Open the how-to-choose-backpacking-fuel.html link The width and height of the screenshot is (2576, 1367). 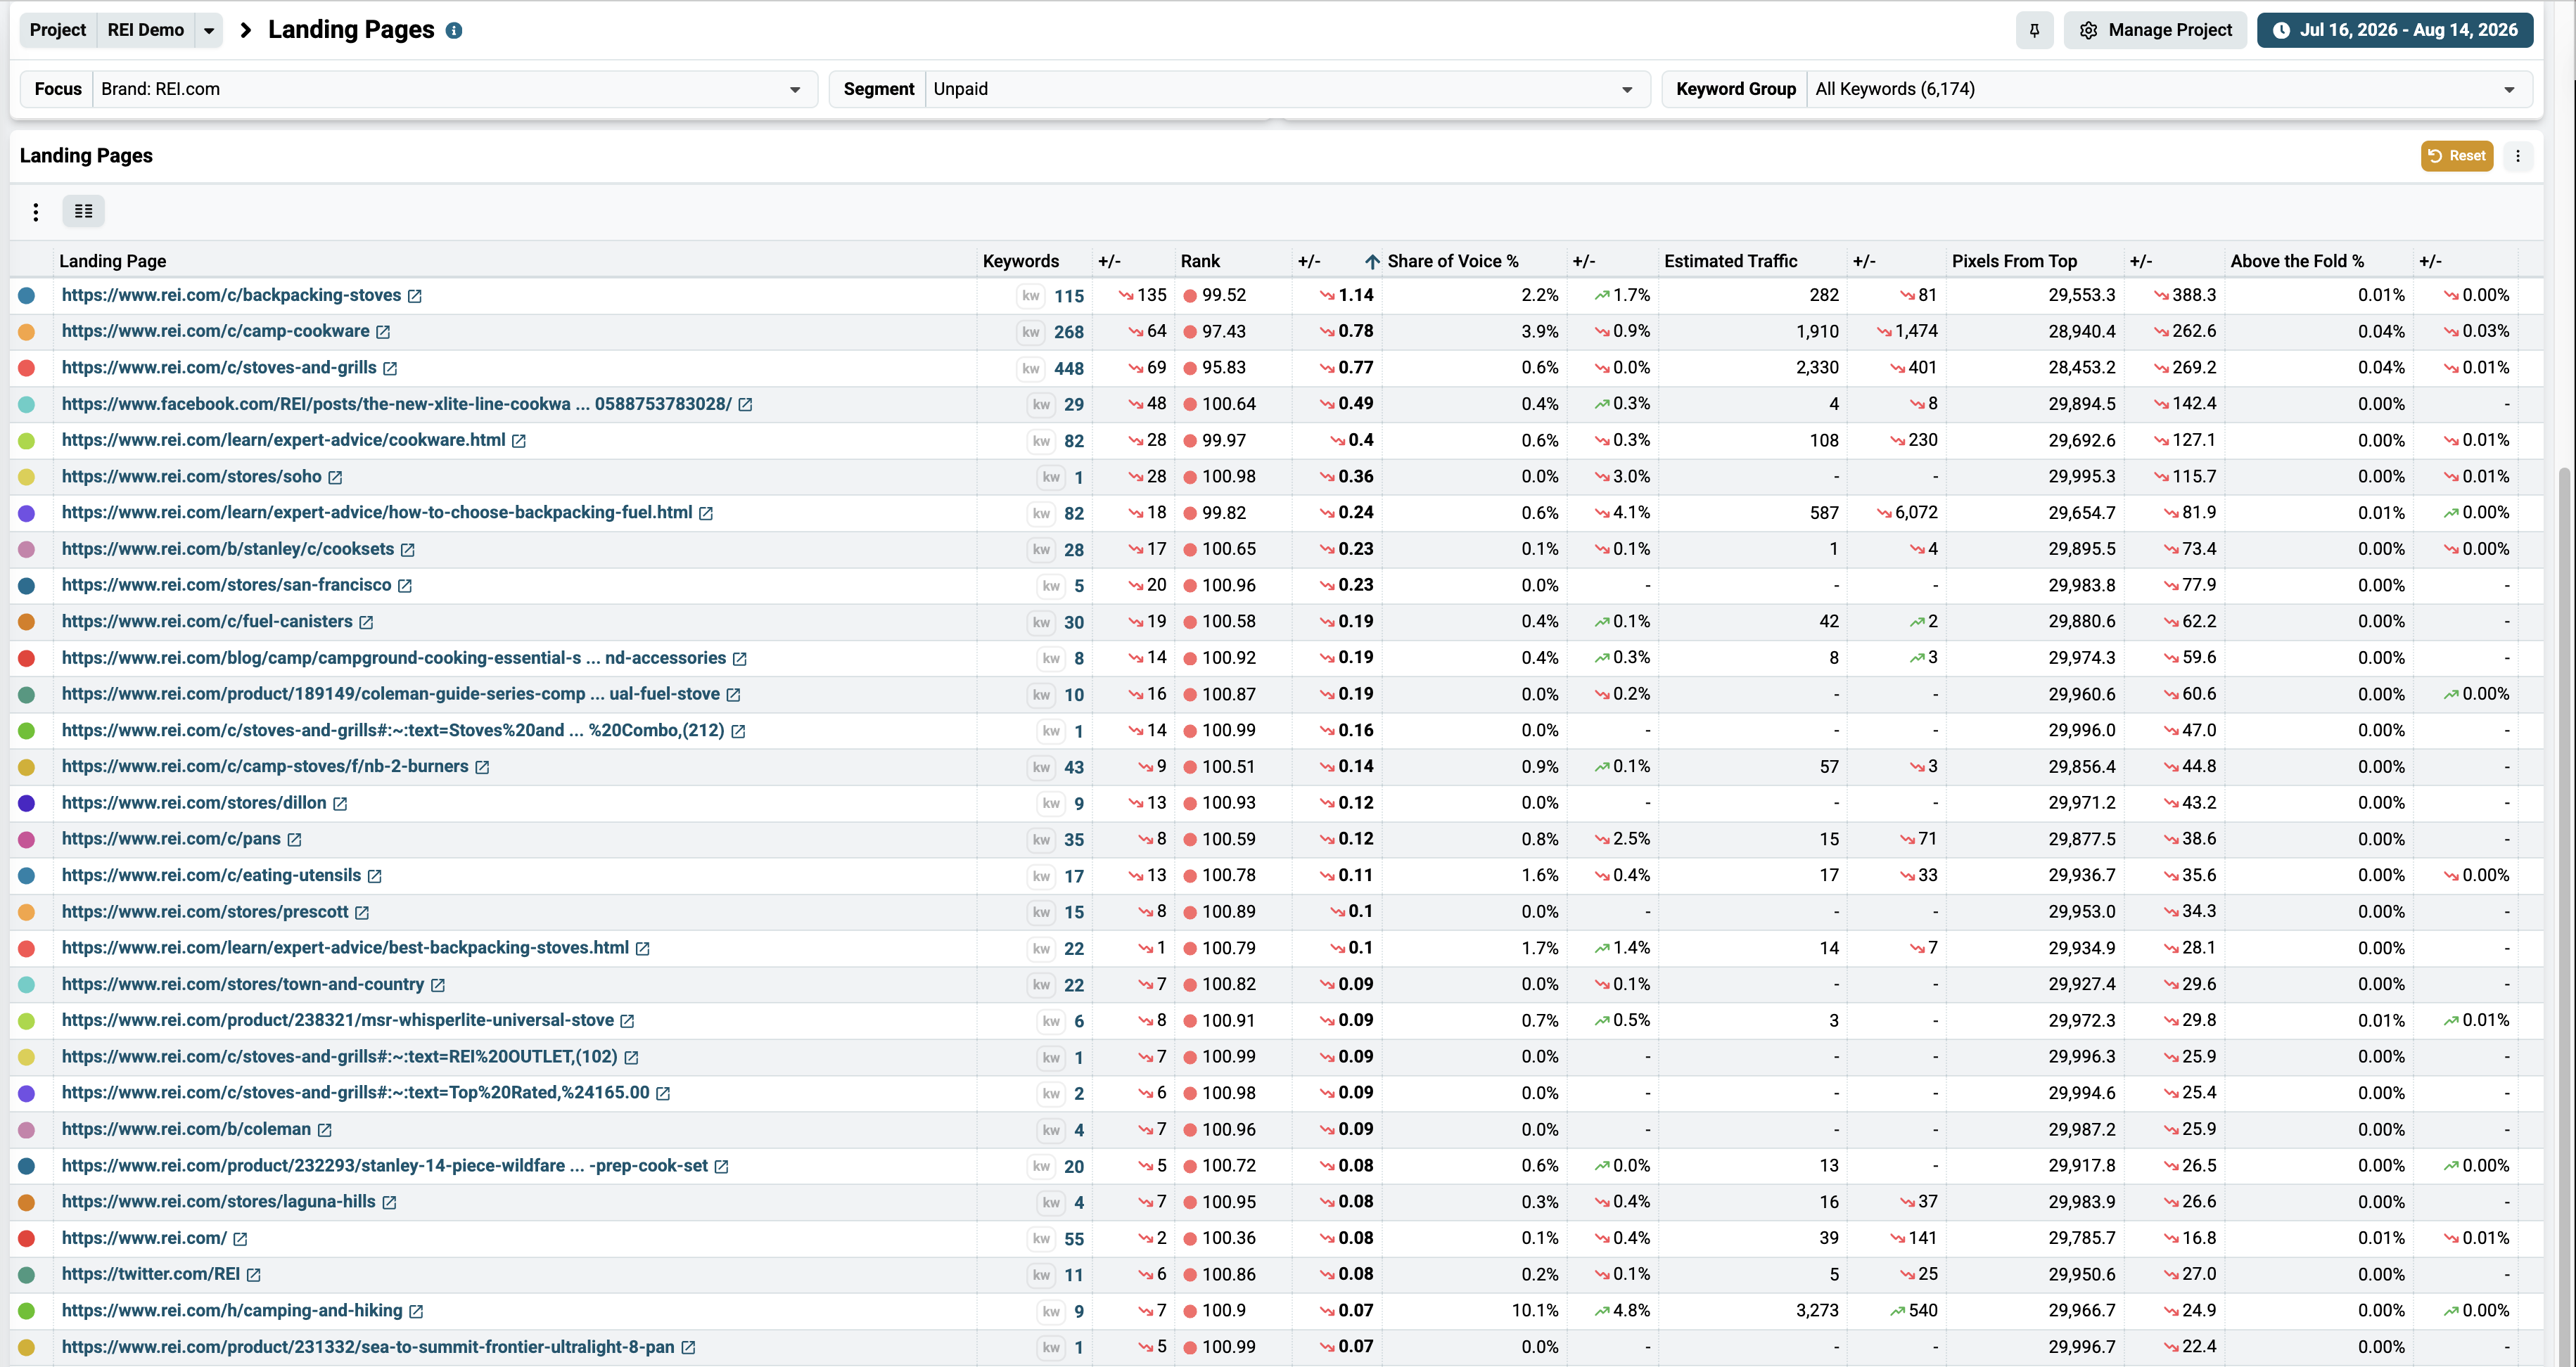coord(377,512)
